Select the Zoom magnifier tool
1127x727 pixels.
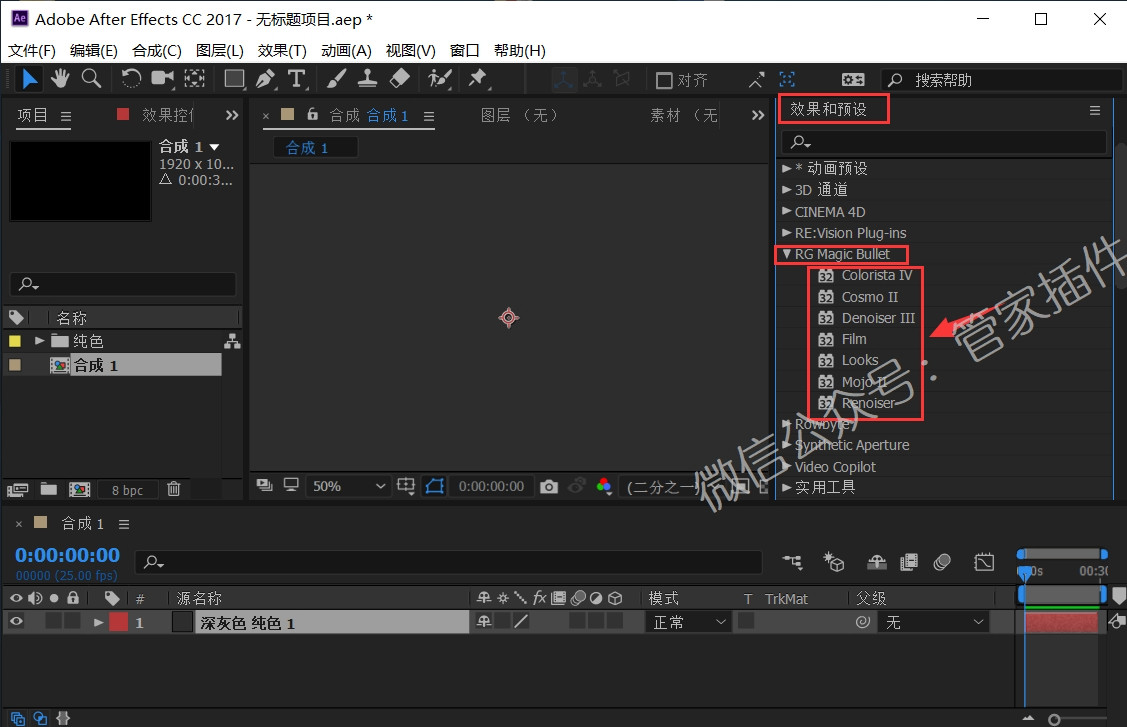point(91,78)
